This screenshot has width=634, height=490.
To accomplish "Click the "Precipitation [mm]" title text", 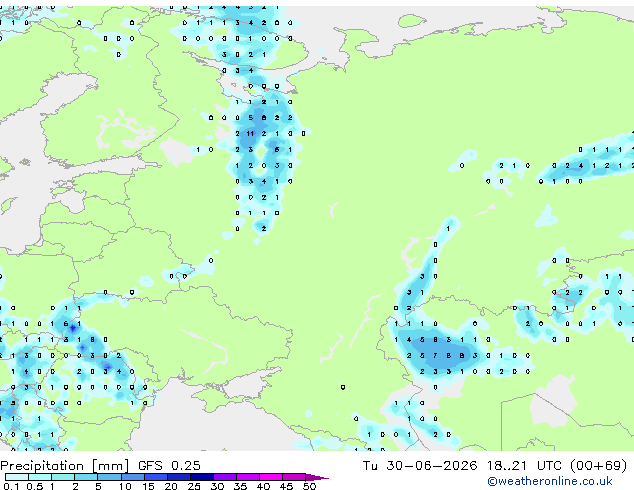I will [65, 466].
